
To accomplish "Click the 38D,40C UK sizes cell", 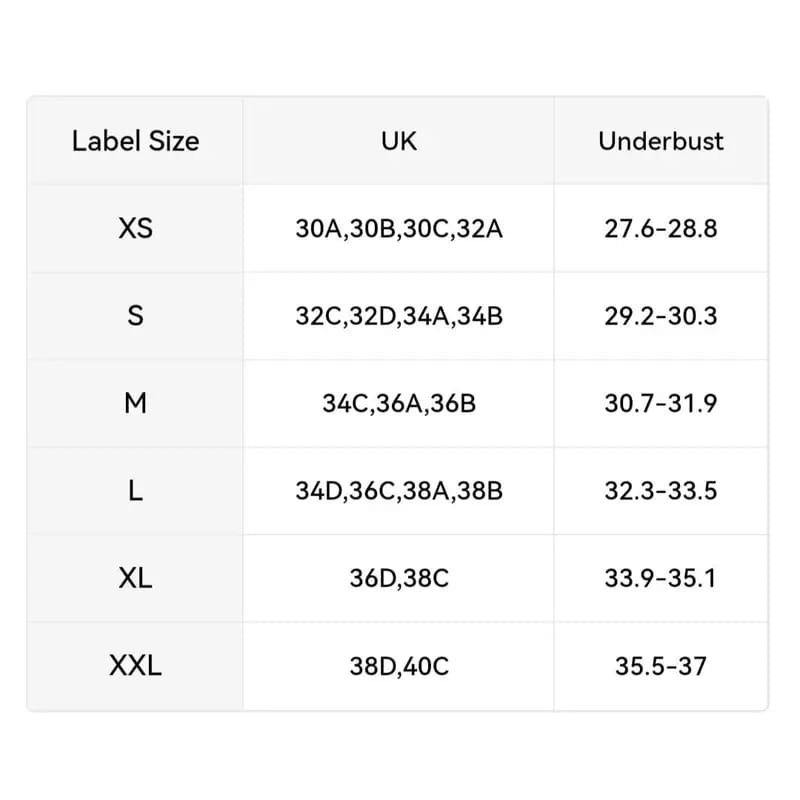I will click(399, 666).
